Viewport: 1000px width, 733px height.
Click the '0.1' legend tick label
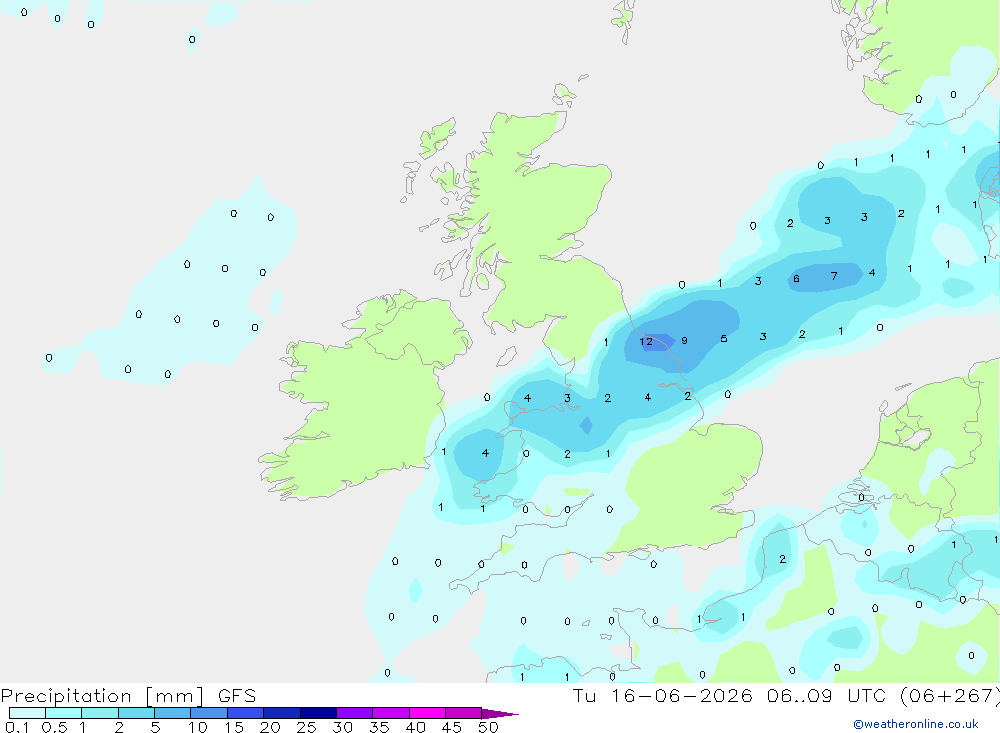pyautogui.click(x=17, y=727)
